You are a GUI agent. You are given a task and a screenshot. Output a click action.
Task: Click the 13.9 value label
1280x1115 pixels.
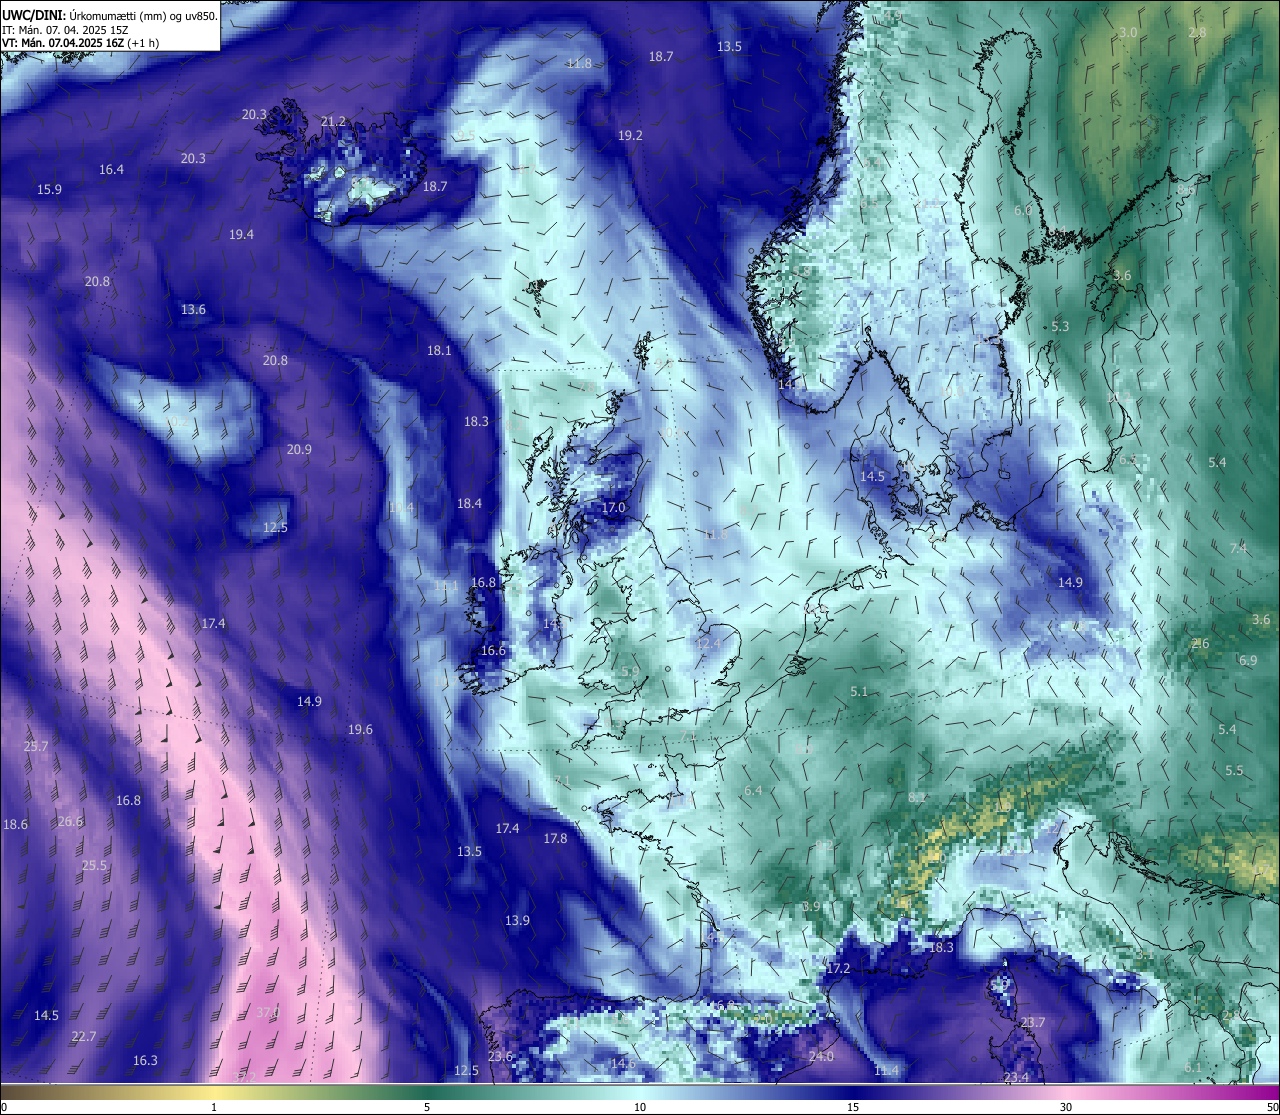click(517, 920)
